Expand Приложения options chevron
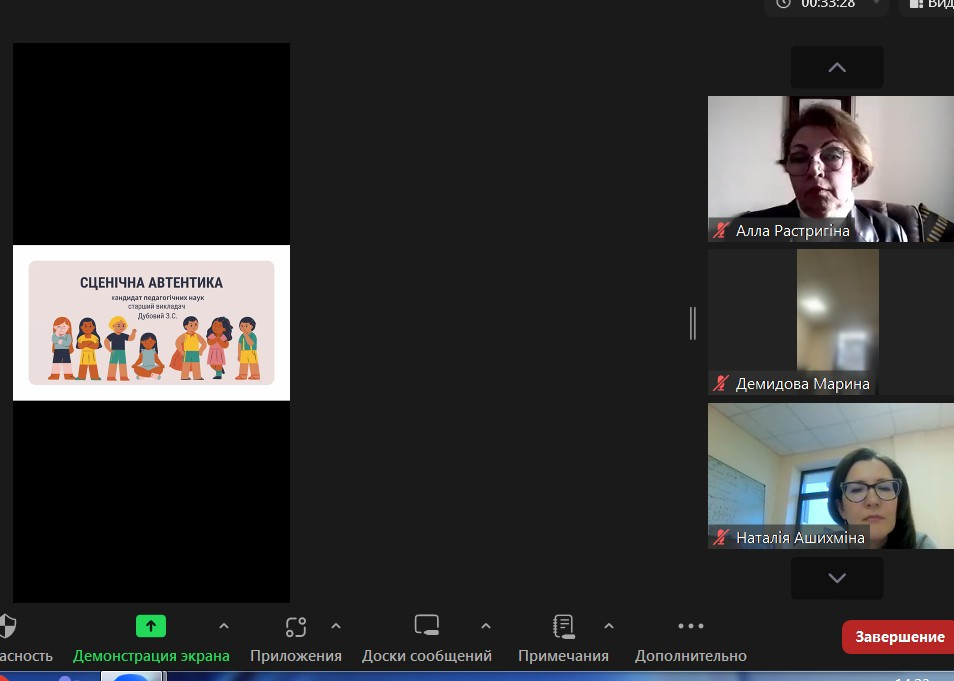The image size is (954, 681). click(336, 626)
